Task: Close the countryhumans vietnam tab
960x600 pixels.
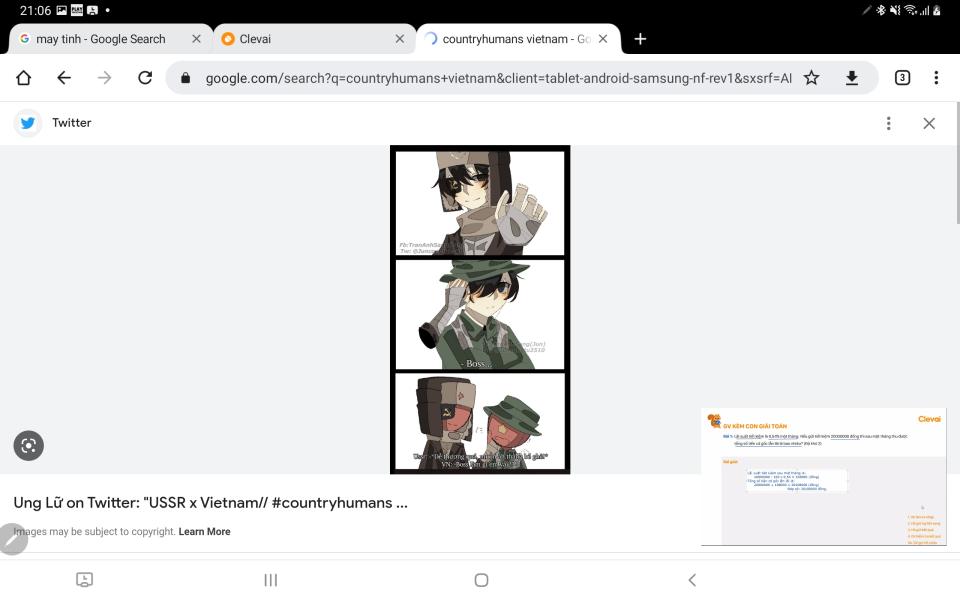Action: (x=603, y=39)
